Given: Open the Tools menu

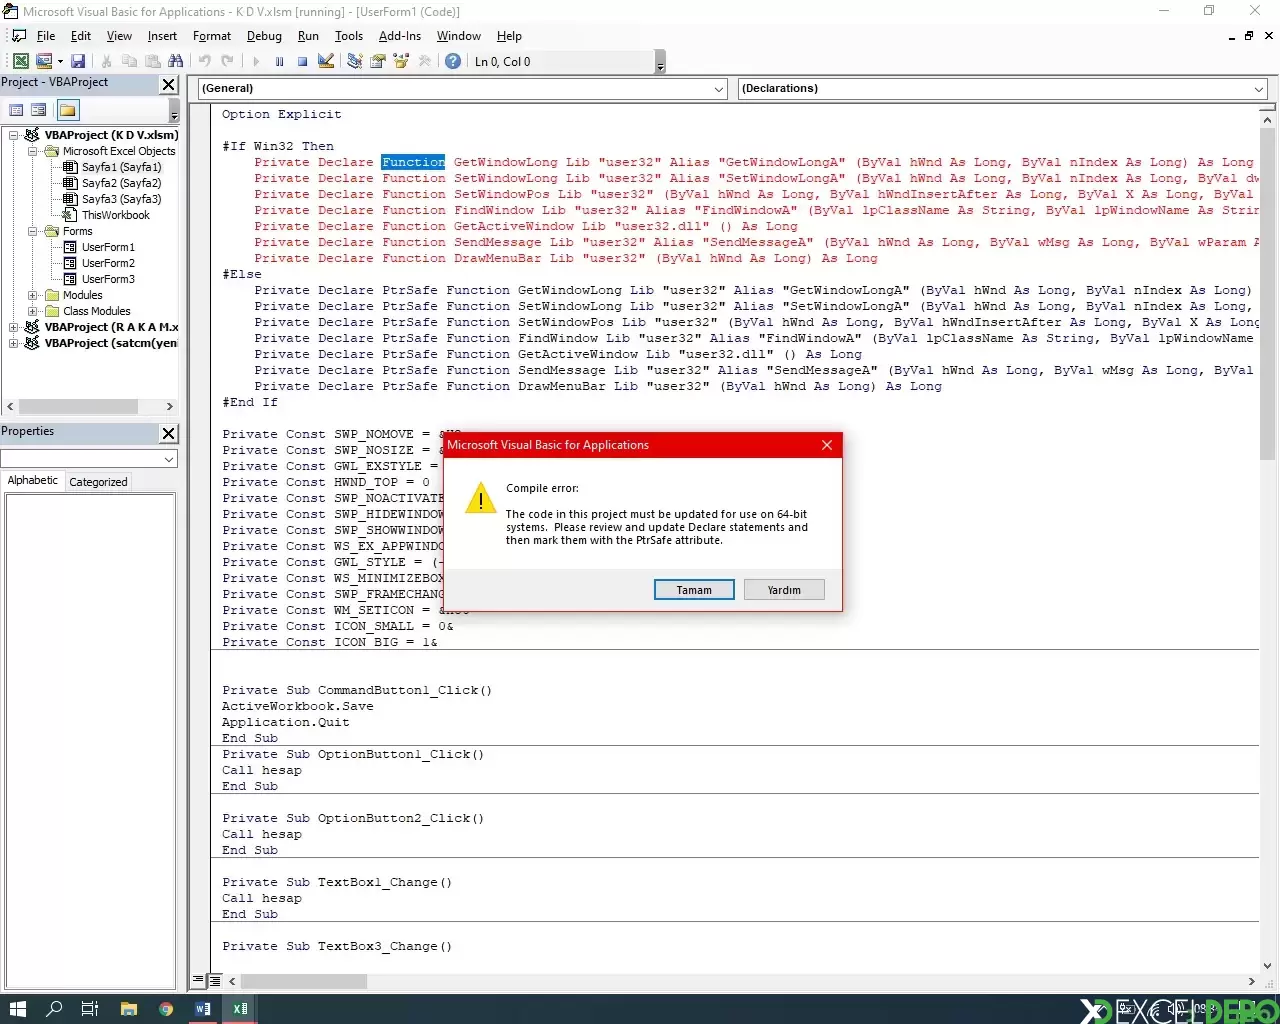Looking at the screenshot, I should click(x=349, y=36).
